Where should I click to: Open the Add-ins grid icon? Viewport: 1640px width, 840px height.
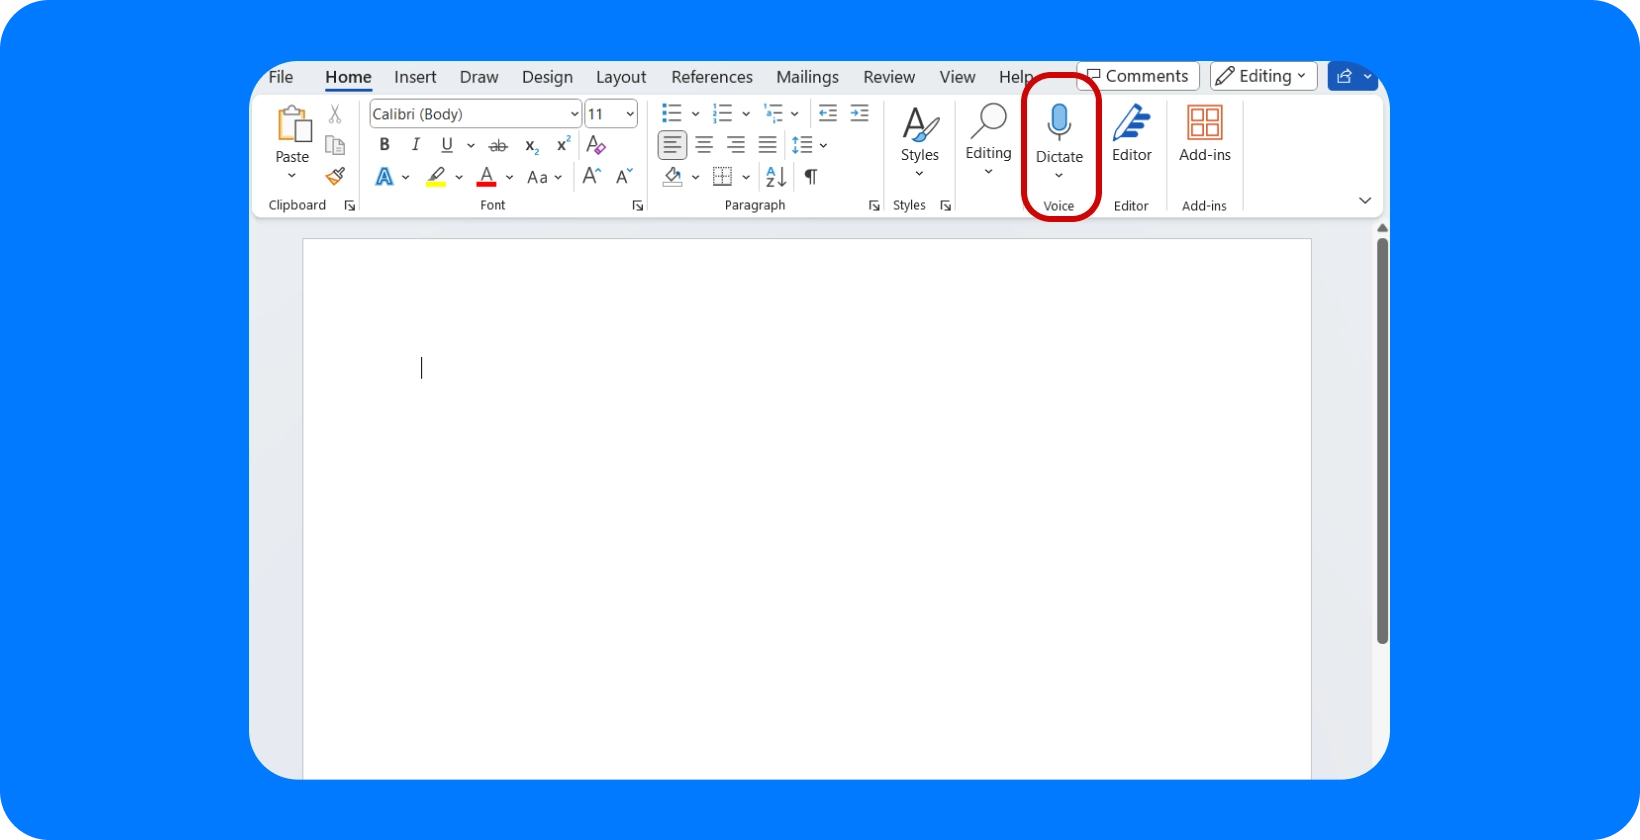1205,122
